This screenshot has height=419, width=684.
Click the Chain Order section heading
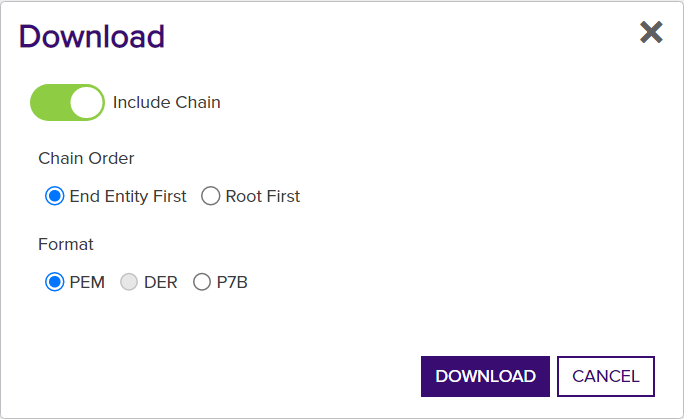click(86, 158)
